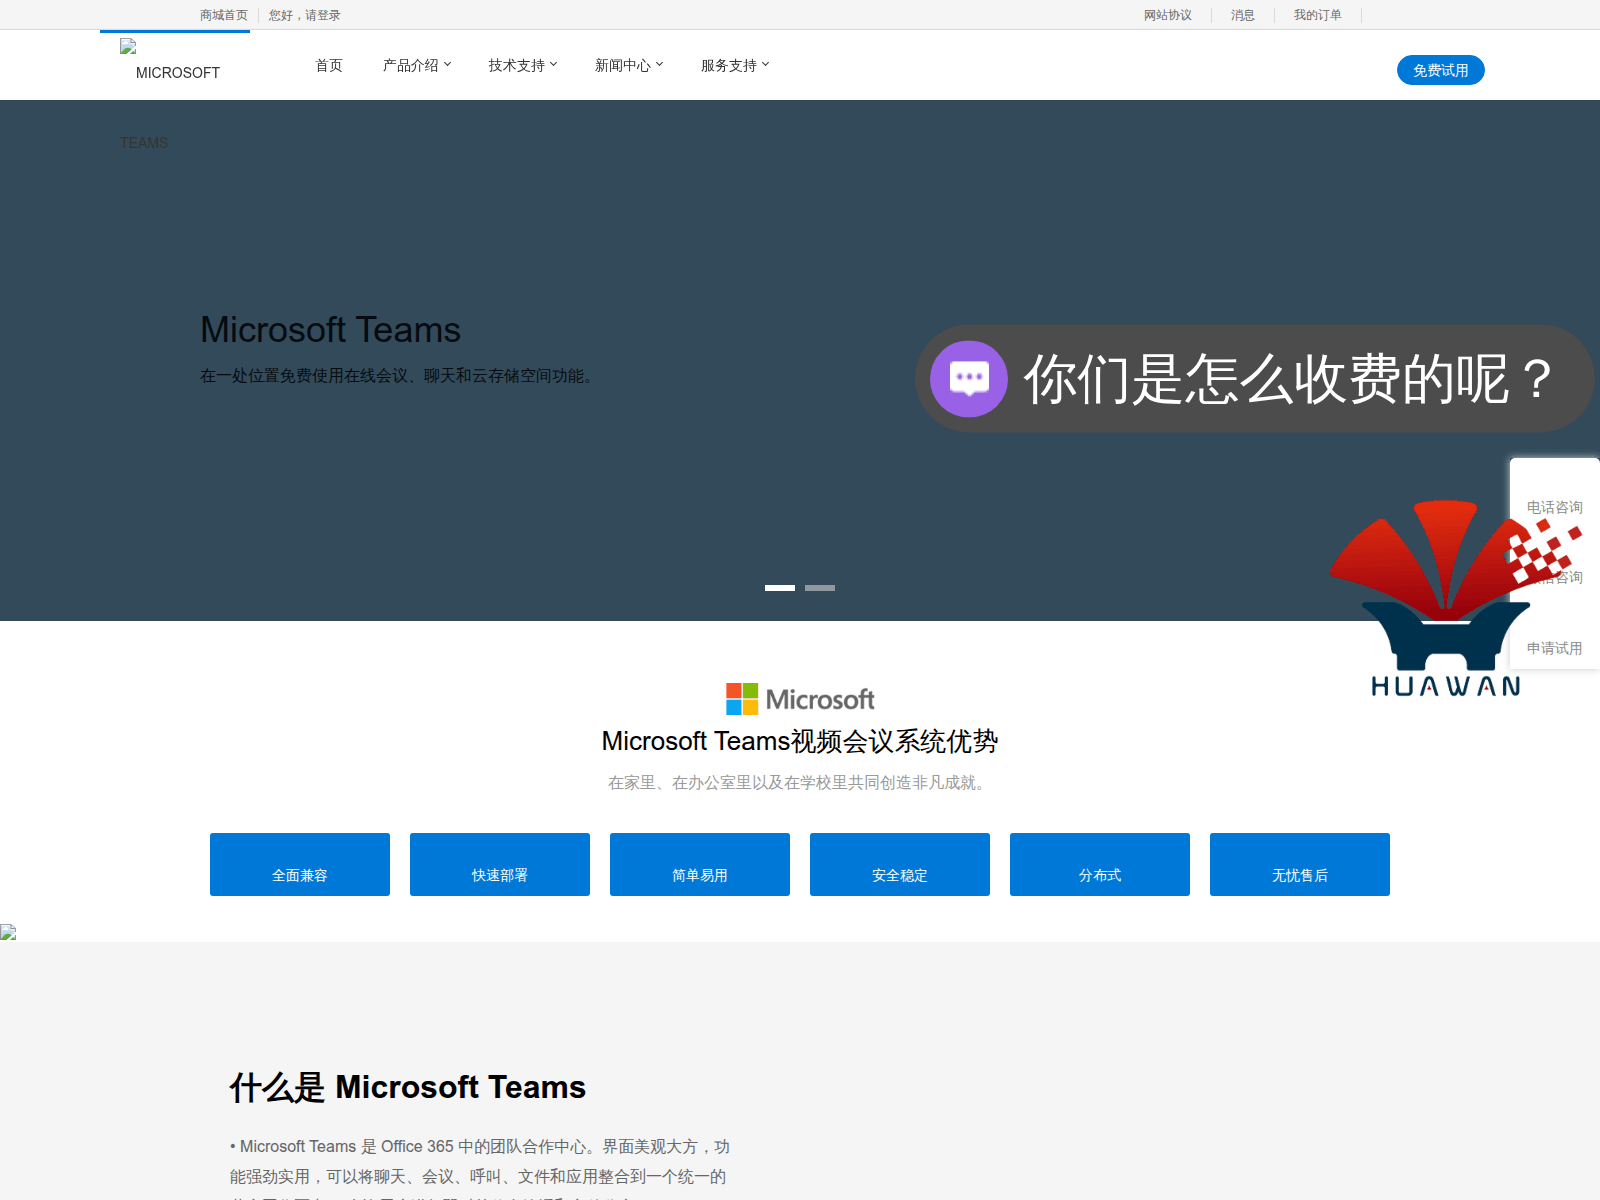Select the 快速部署 feature tile
1600x1200 pixels.
(x=500, y=864)
